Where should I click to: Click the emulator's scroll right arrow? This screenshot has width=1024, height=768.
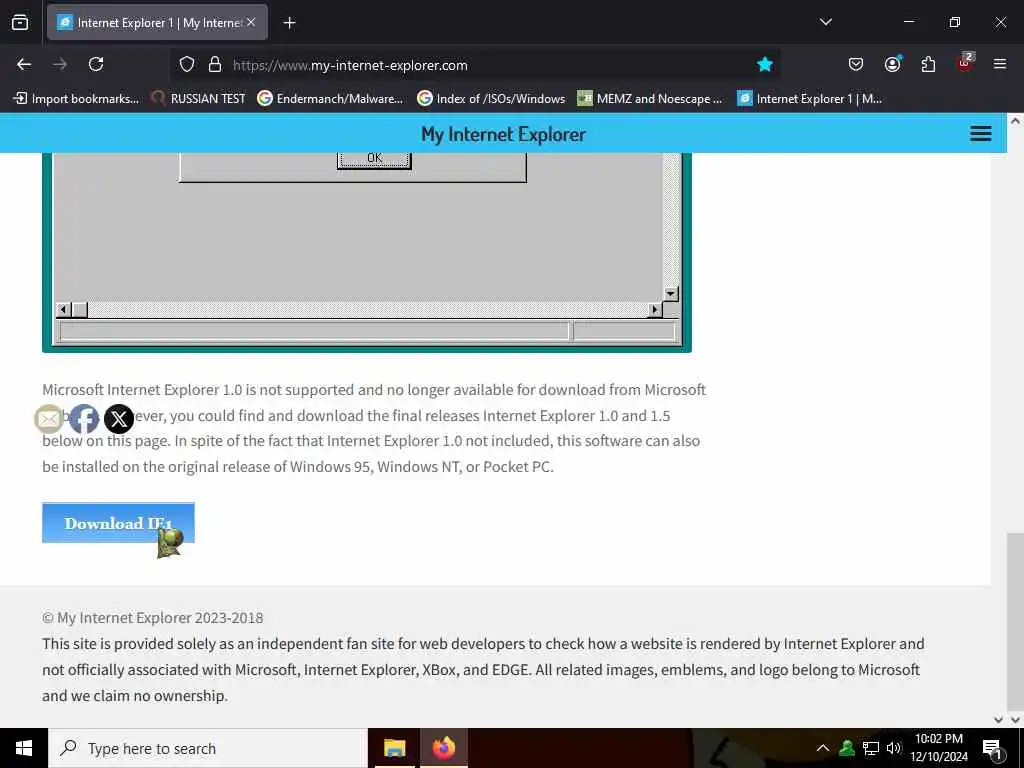click(x=655, y=310)
